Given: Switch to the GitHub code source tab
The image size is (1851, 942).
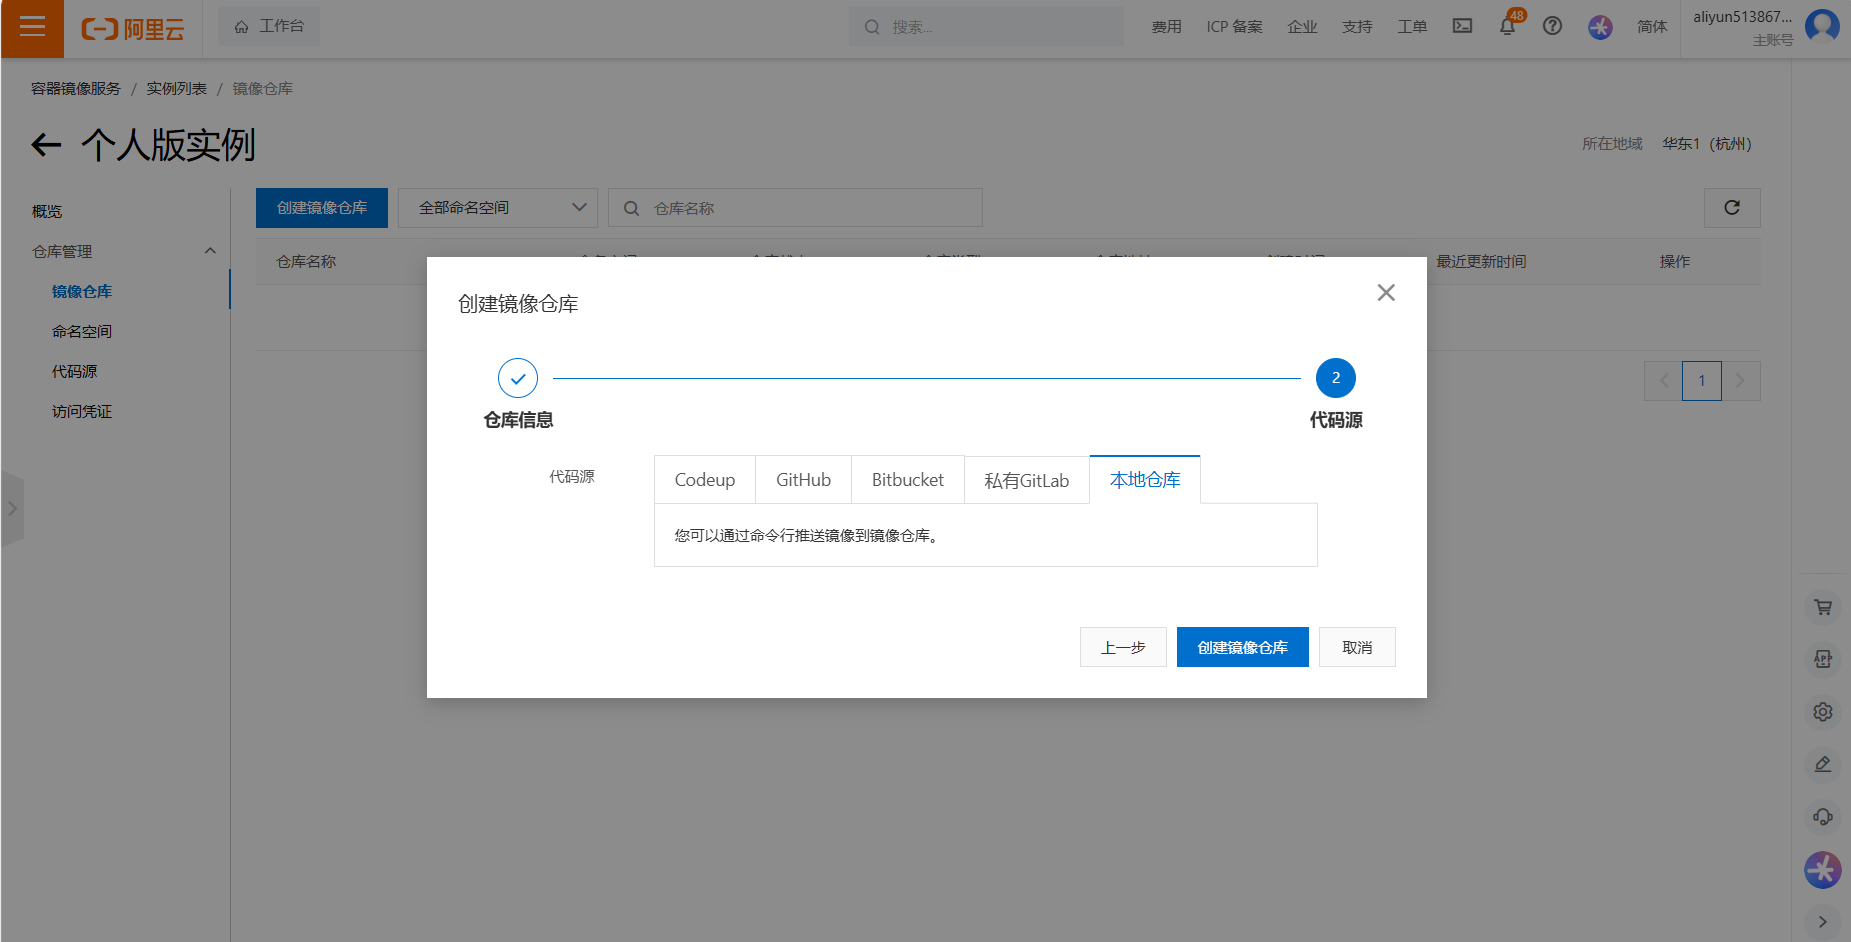Looking at the screenshot, I should [x=803, y=480].
